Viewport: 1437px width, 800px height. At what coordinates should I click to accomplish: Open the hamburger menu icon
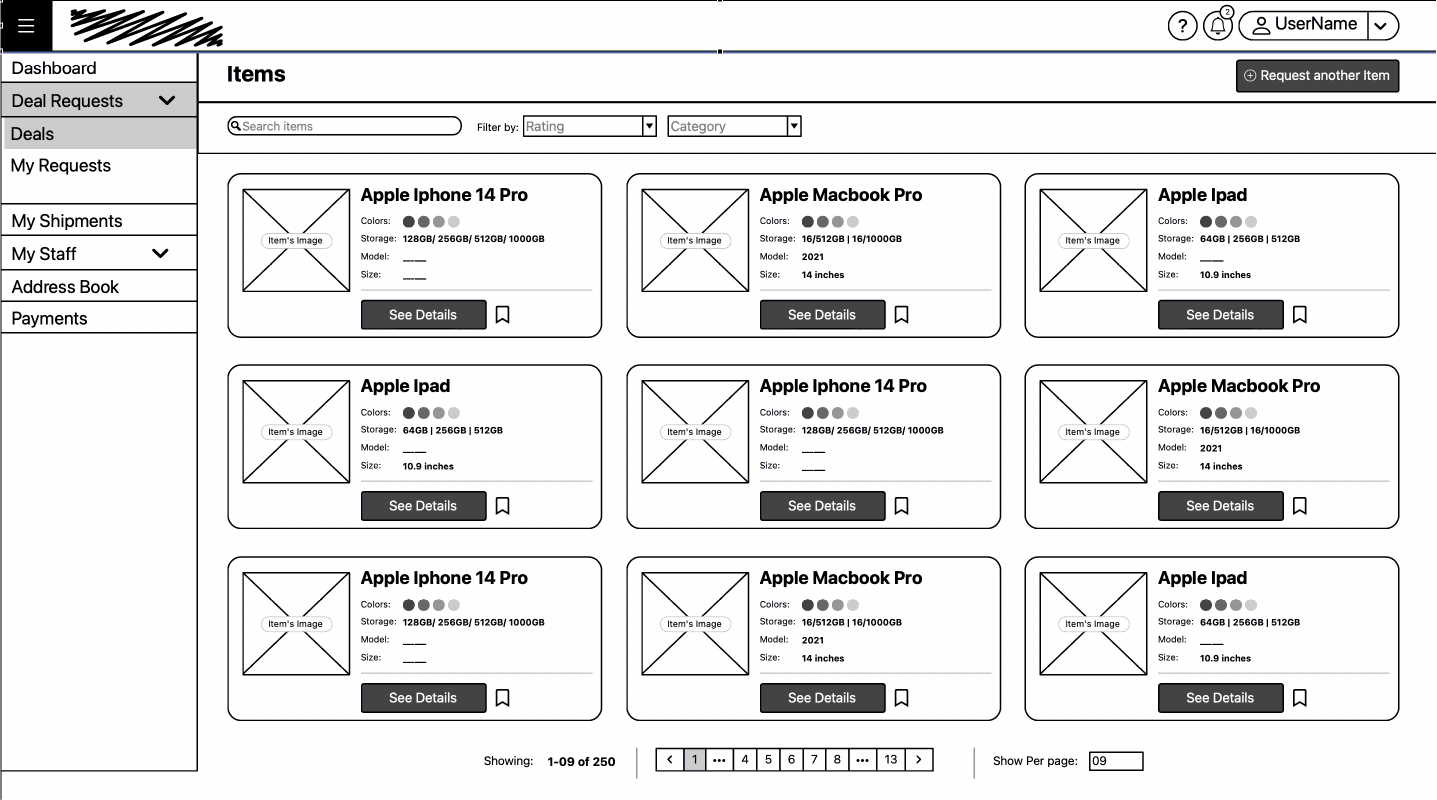(26, 26)
